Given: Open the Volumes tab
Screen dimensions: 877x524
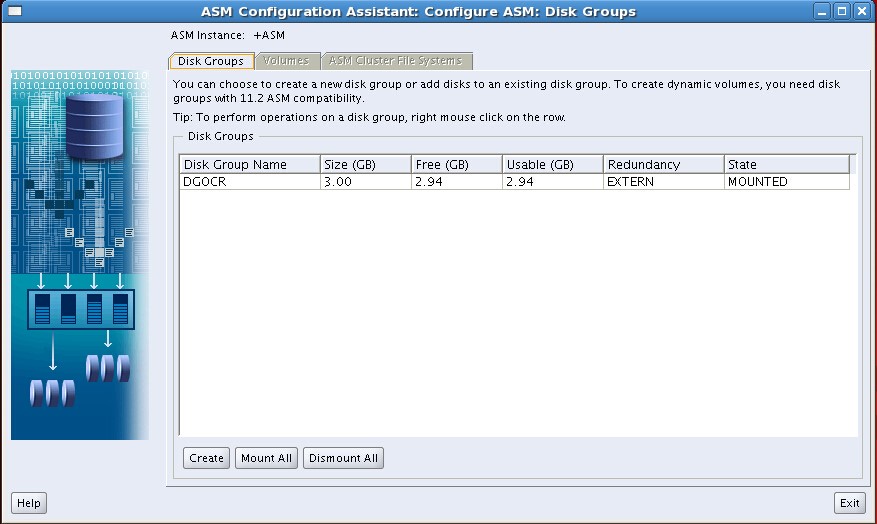Looking at the screenshot, I should (x=286, y=60).
